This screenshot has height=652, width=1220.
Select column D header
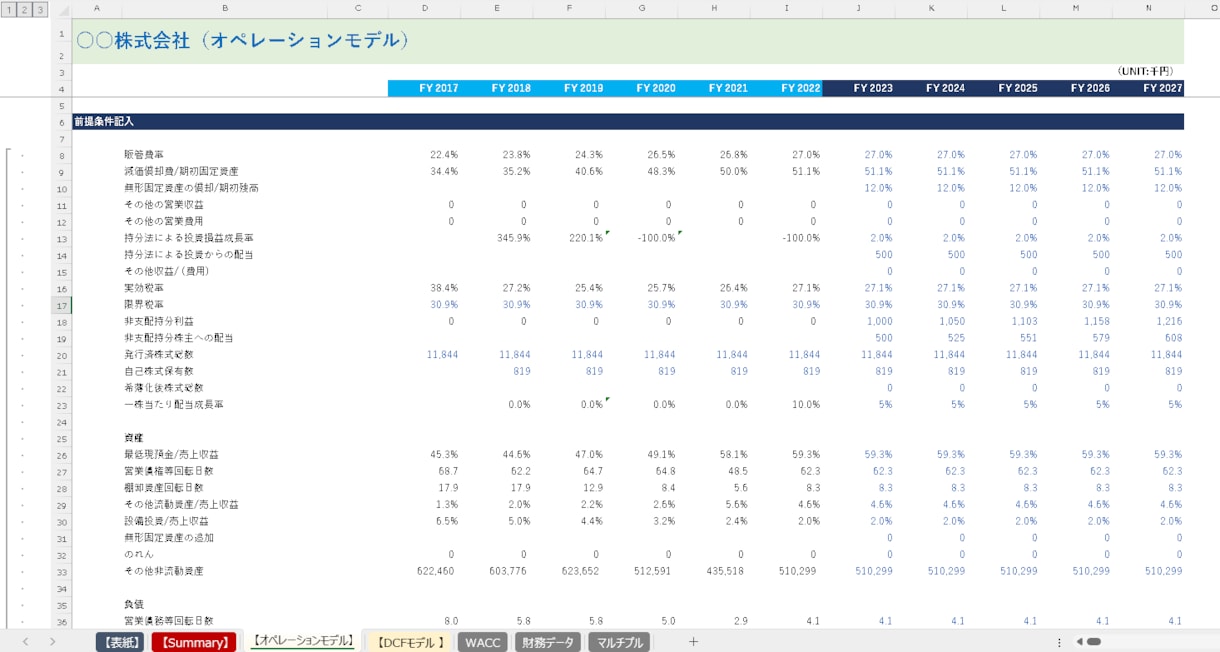click(425, 9)
